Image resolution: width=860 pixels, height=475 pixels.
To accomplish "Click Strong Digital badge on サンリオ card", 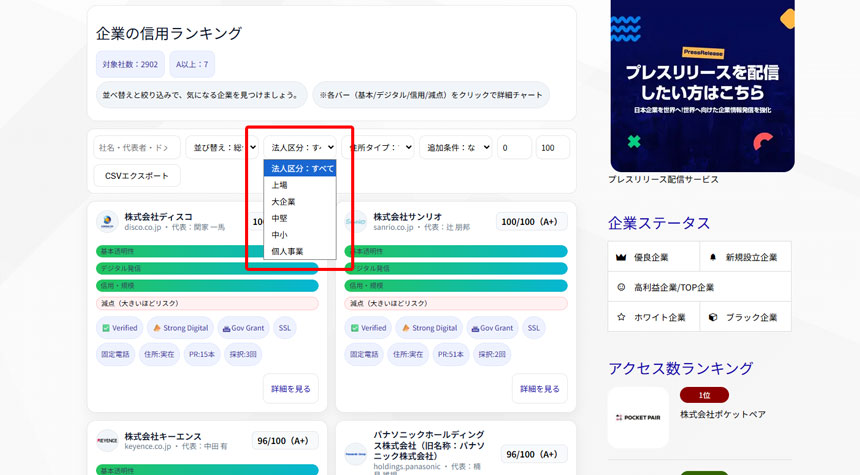I will 429,328.
